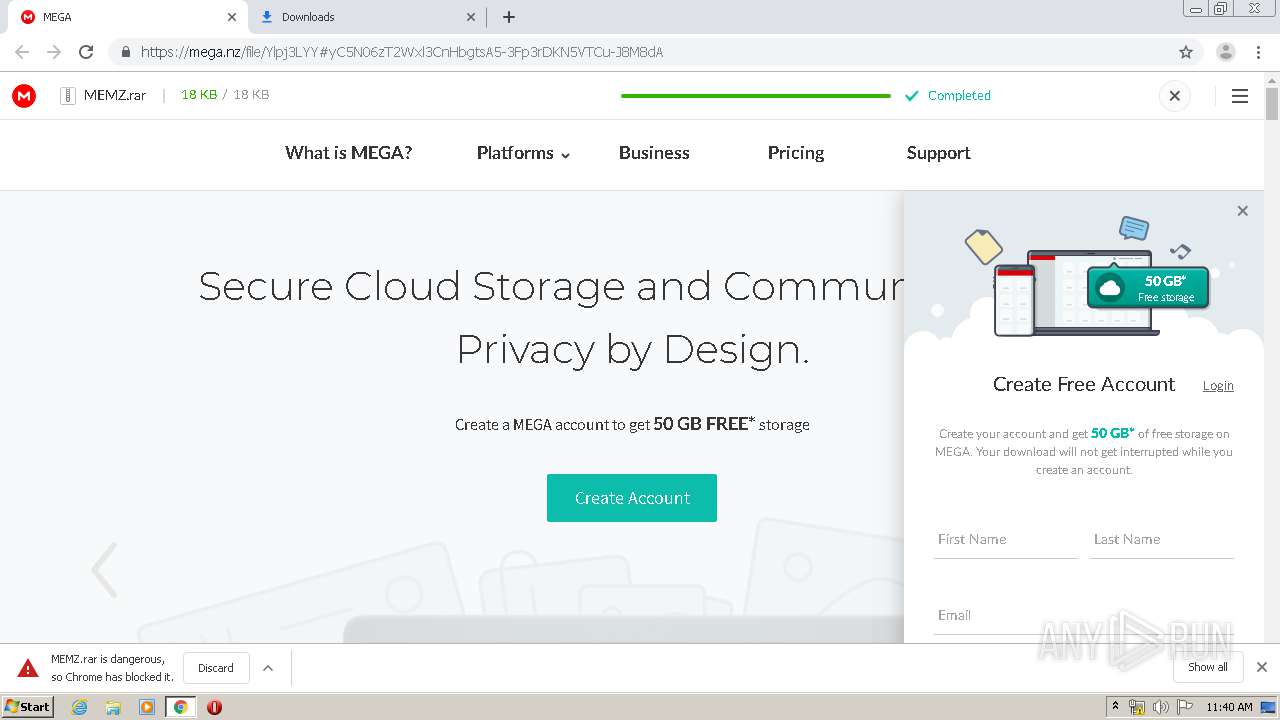Click the address bar URL

point(401,52)
